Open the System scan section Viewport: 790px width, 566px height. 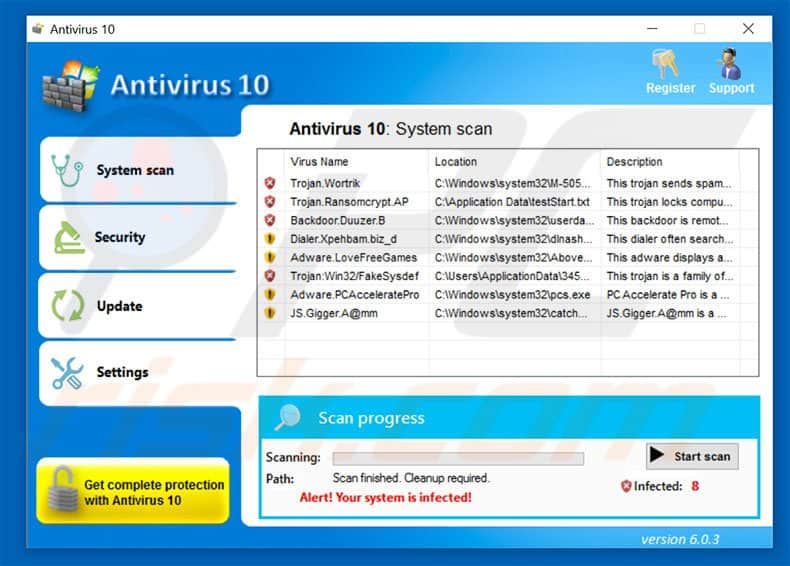(138, 170)
